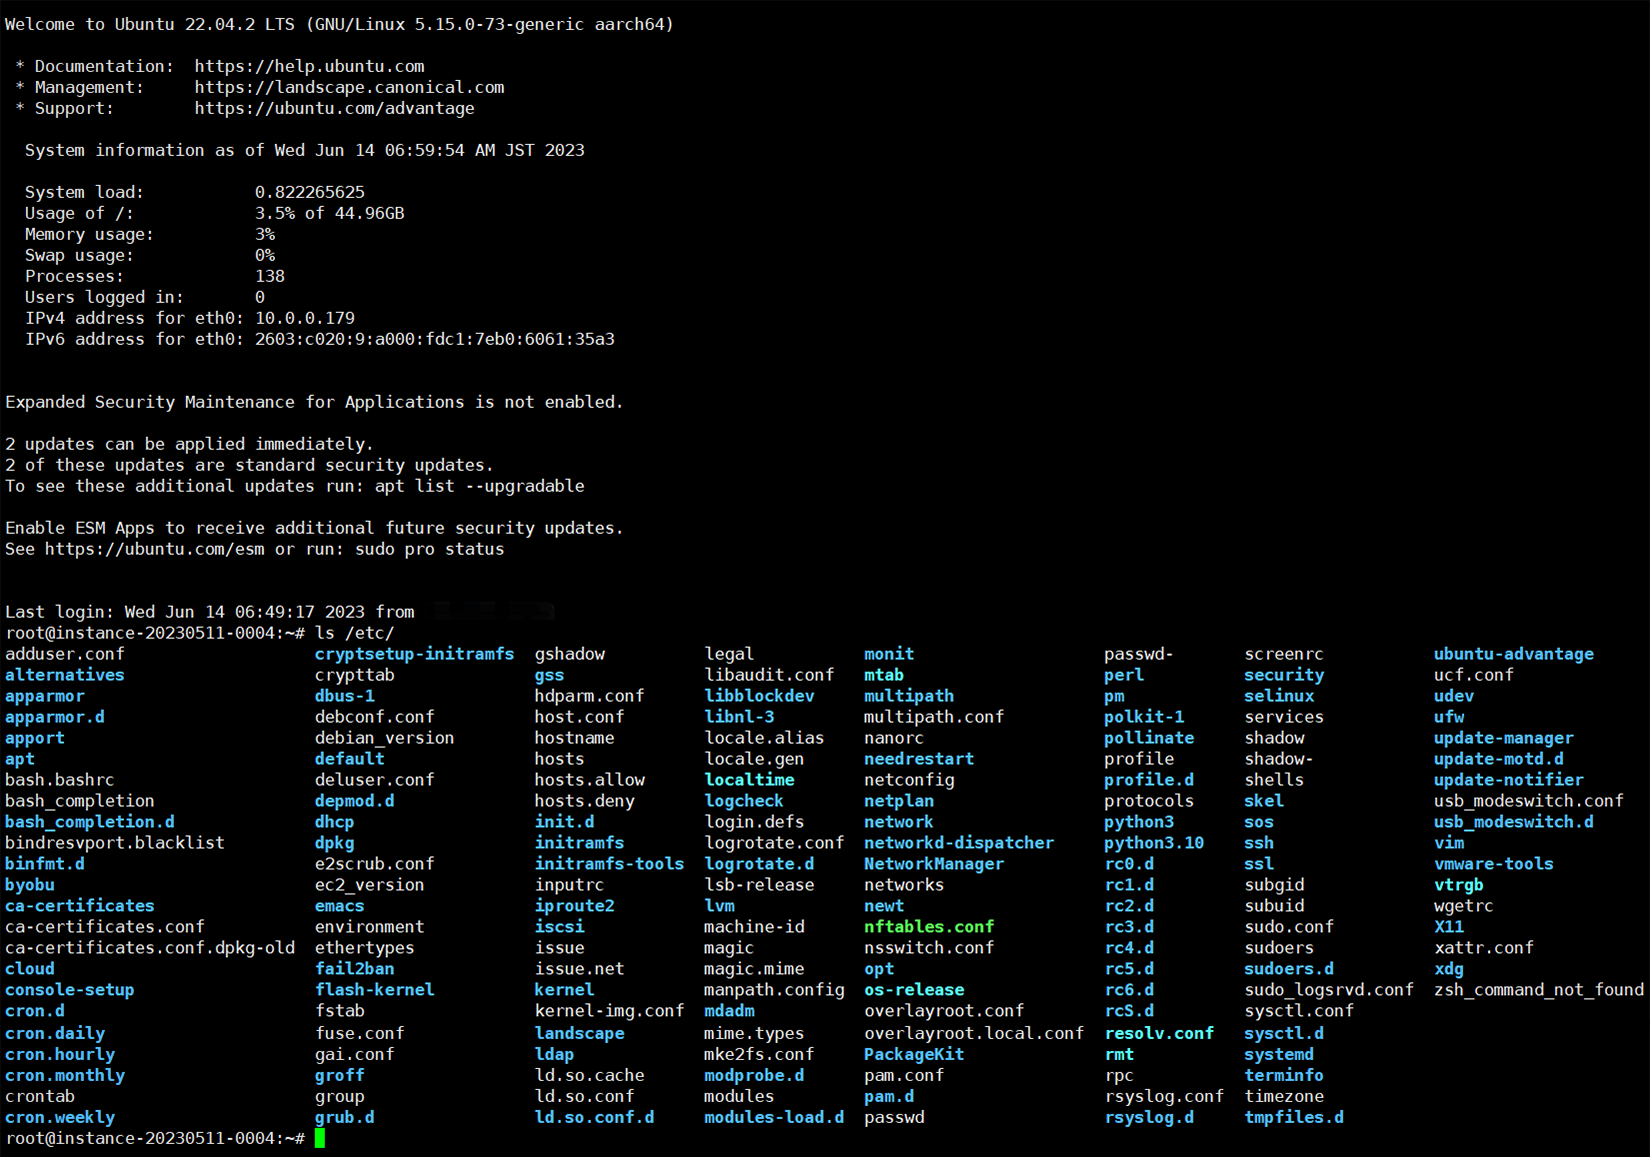This screenshot has height=1157, width=1650.
Task: Click hosts.allow file name
Action: pyautogui.click(x=589, y=780)
